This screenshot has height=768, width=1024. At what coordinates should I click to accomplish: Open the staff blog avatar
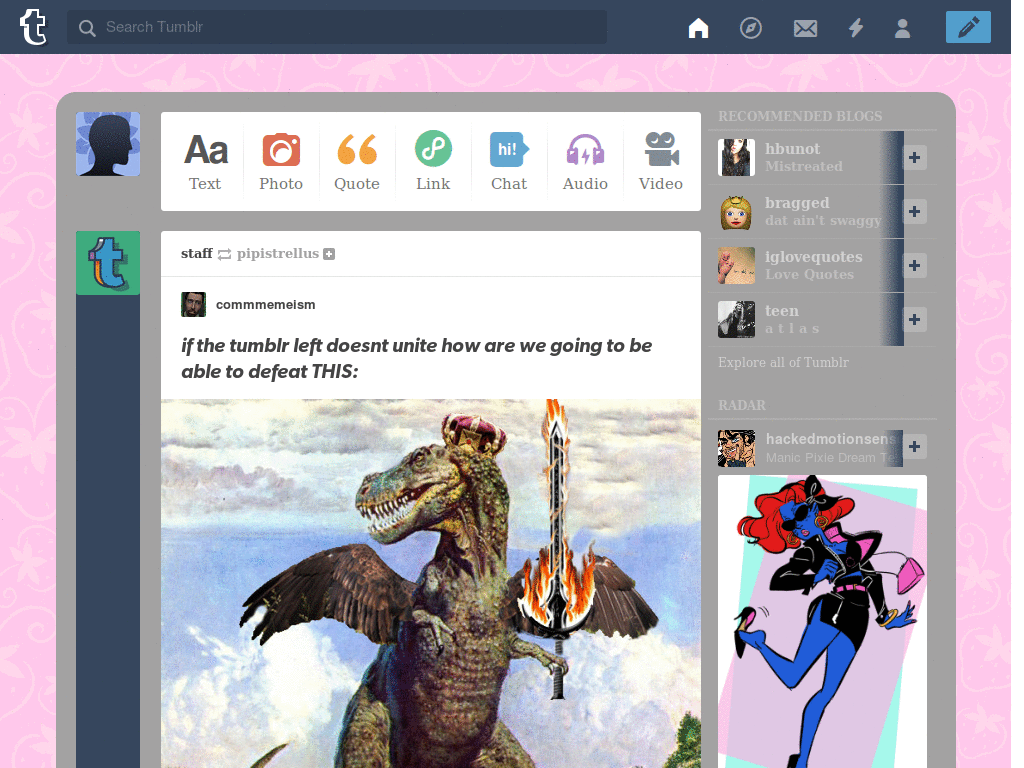[x=108, y=263]
